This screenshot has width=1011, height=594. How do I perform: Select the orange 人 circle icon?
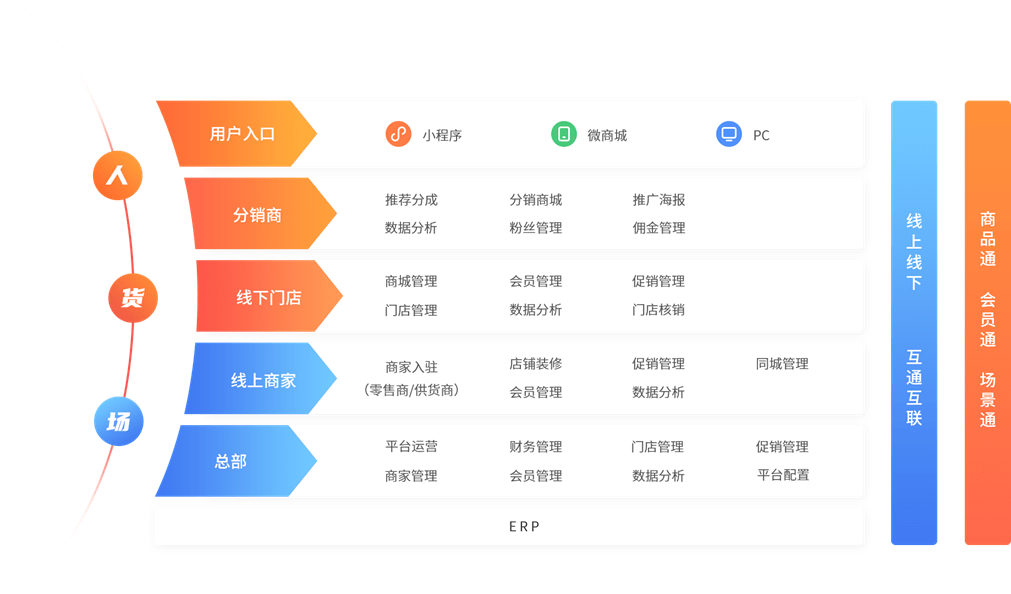118,176
